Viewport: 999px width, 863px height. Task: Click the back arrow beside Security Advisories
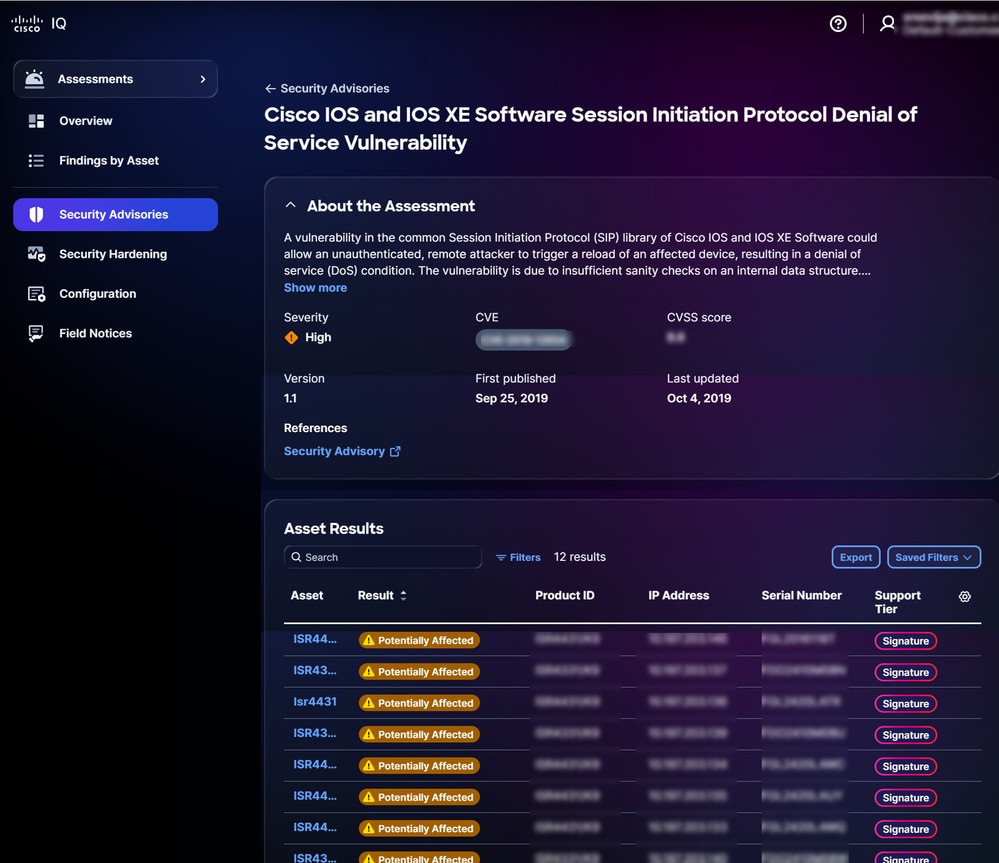pos(270,89)
